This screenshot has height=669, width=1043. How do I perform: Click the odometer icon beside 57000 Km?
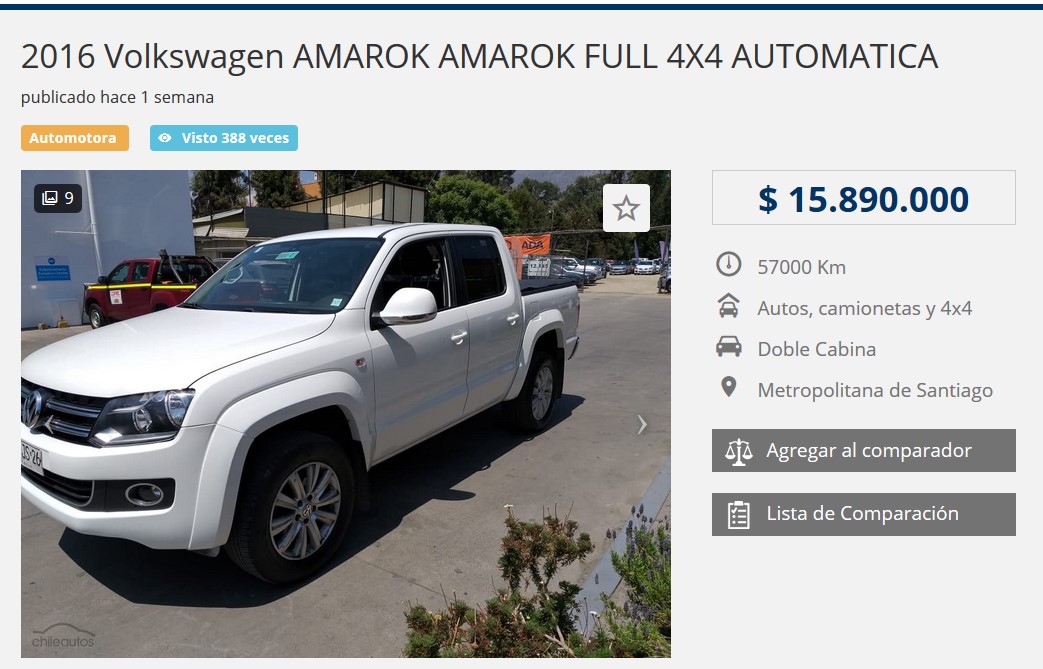click(728, 264)
